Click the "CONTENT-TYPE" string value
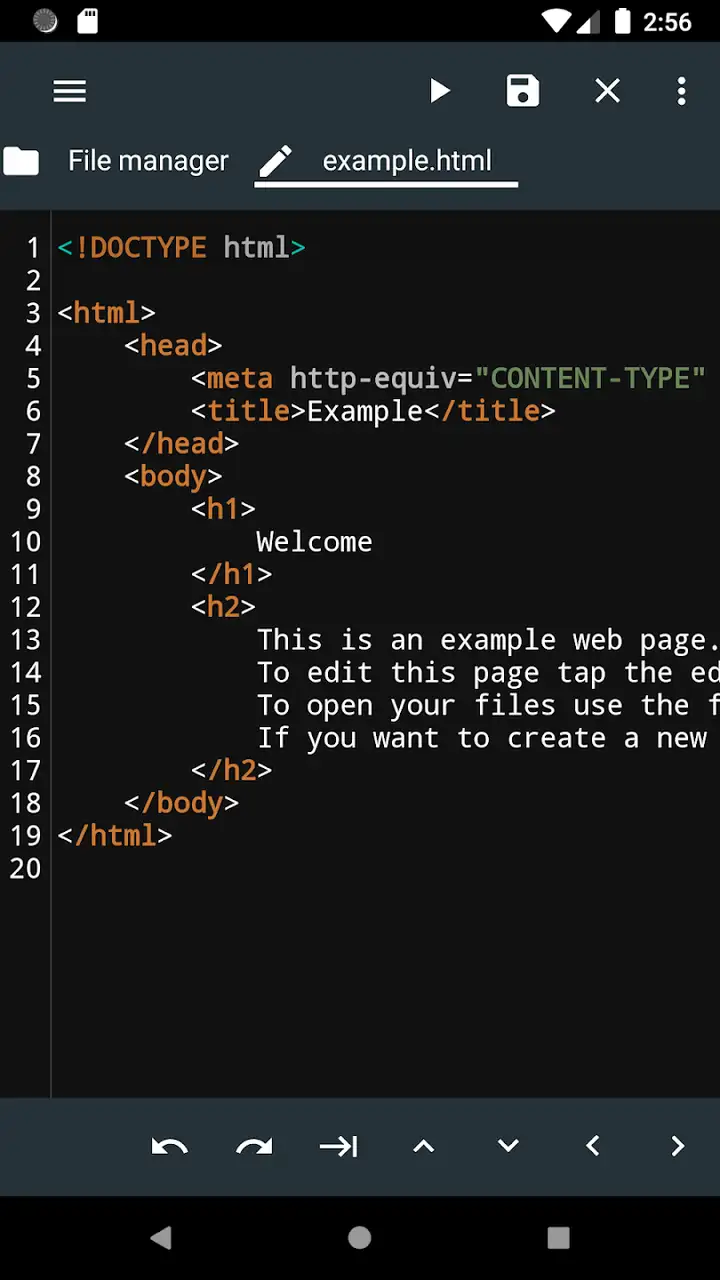Screen dimensions: 720x1280 pyautogui.click(x=590, y=378)
